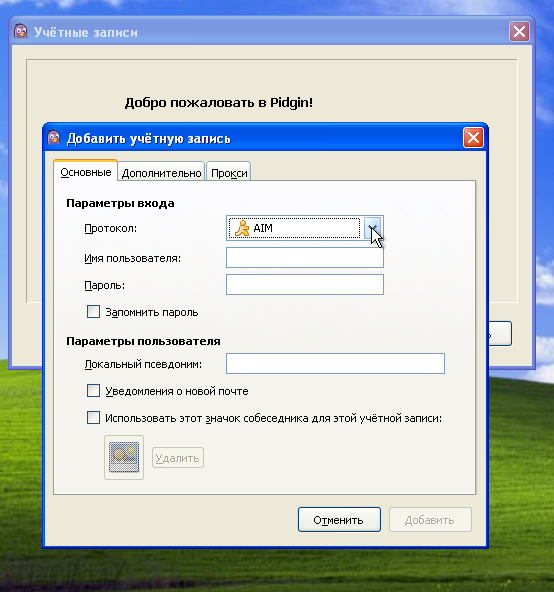Click Pidgin icon in Учётные записи title bar
The image size is (554, 592).
(21, 31)
